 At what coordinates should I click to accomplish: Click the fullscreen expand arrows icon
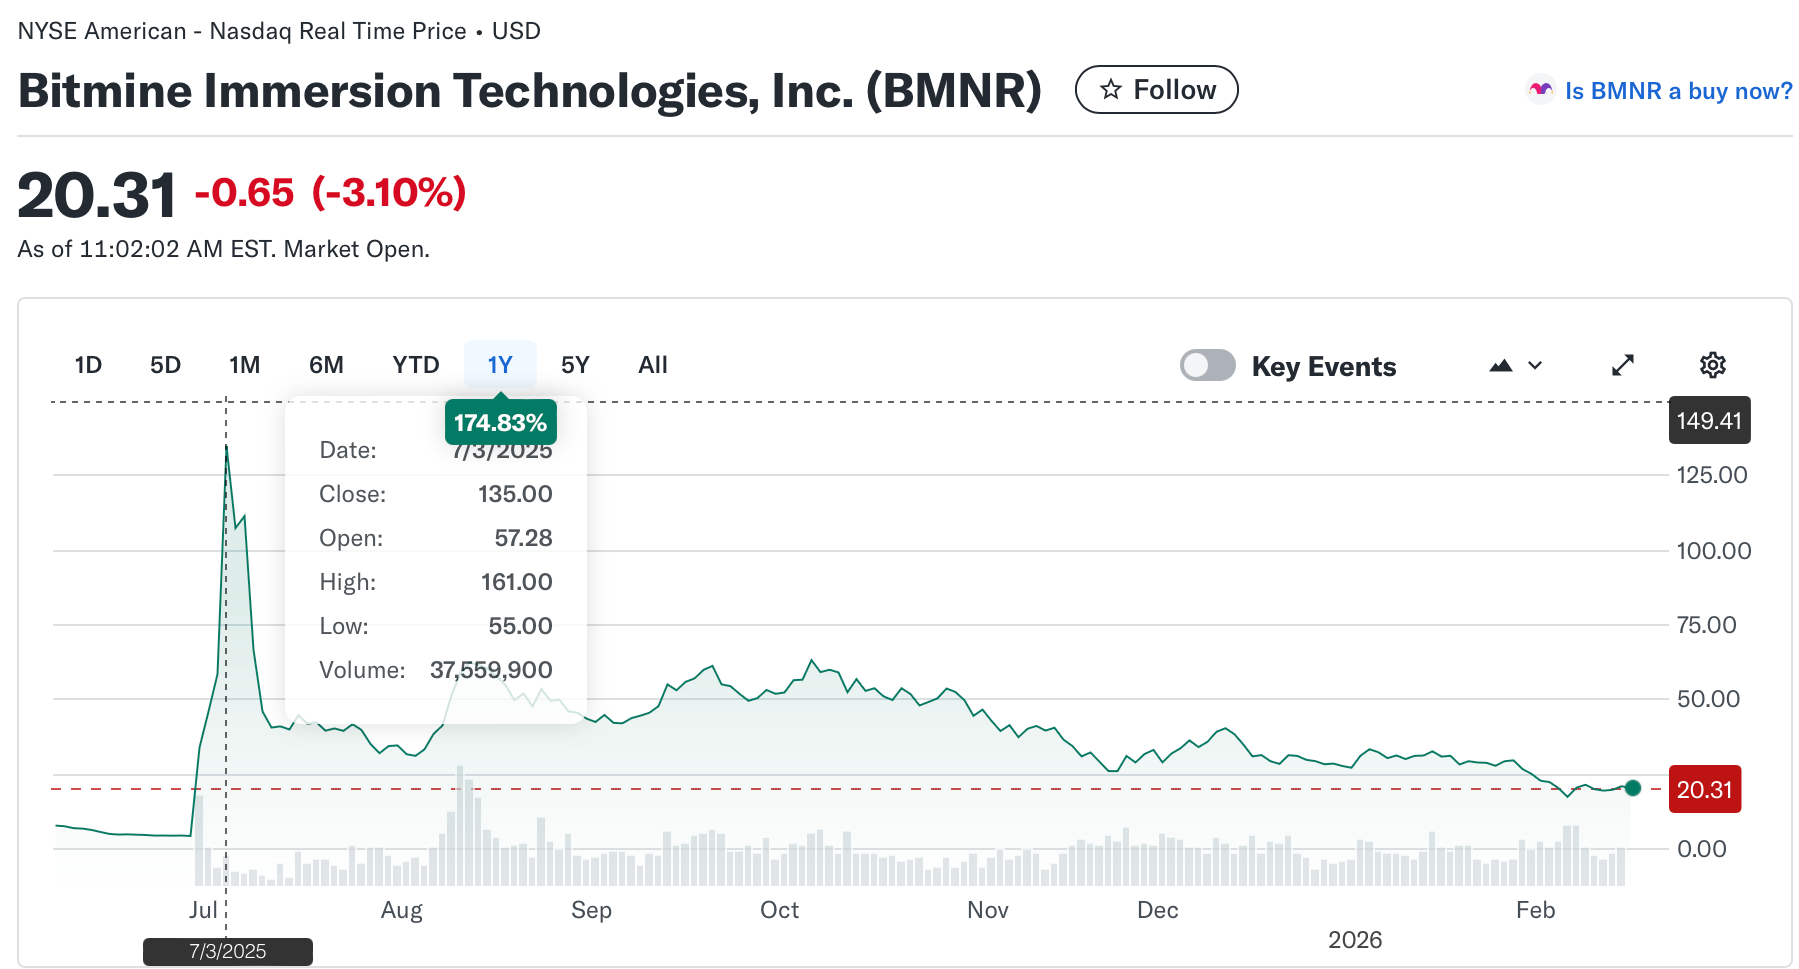click(1622, 365)
